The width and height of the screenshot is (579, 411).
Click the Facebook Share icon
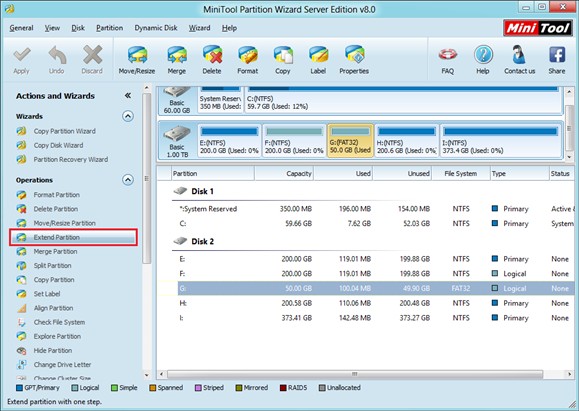(557, 55)
